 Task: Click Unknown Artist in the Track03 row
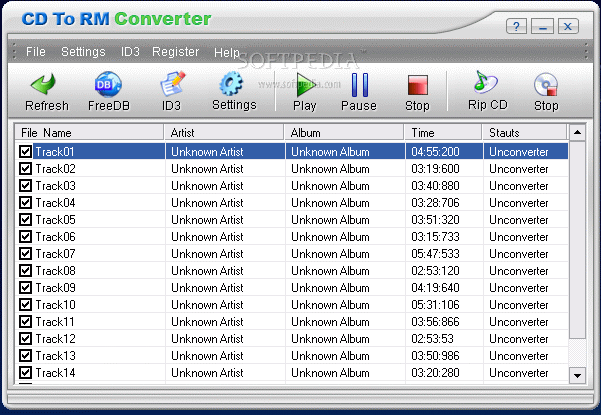click(x=207, y=185)
